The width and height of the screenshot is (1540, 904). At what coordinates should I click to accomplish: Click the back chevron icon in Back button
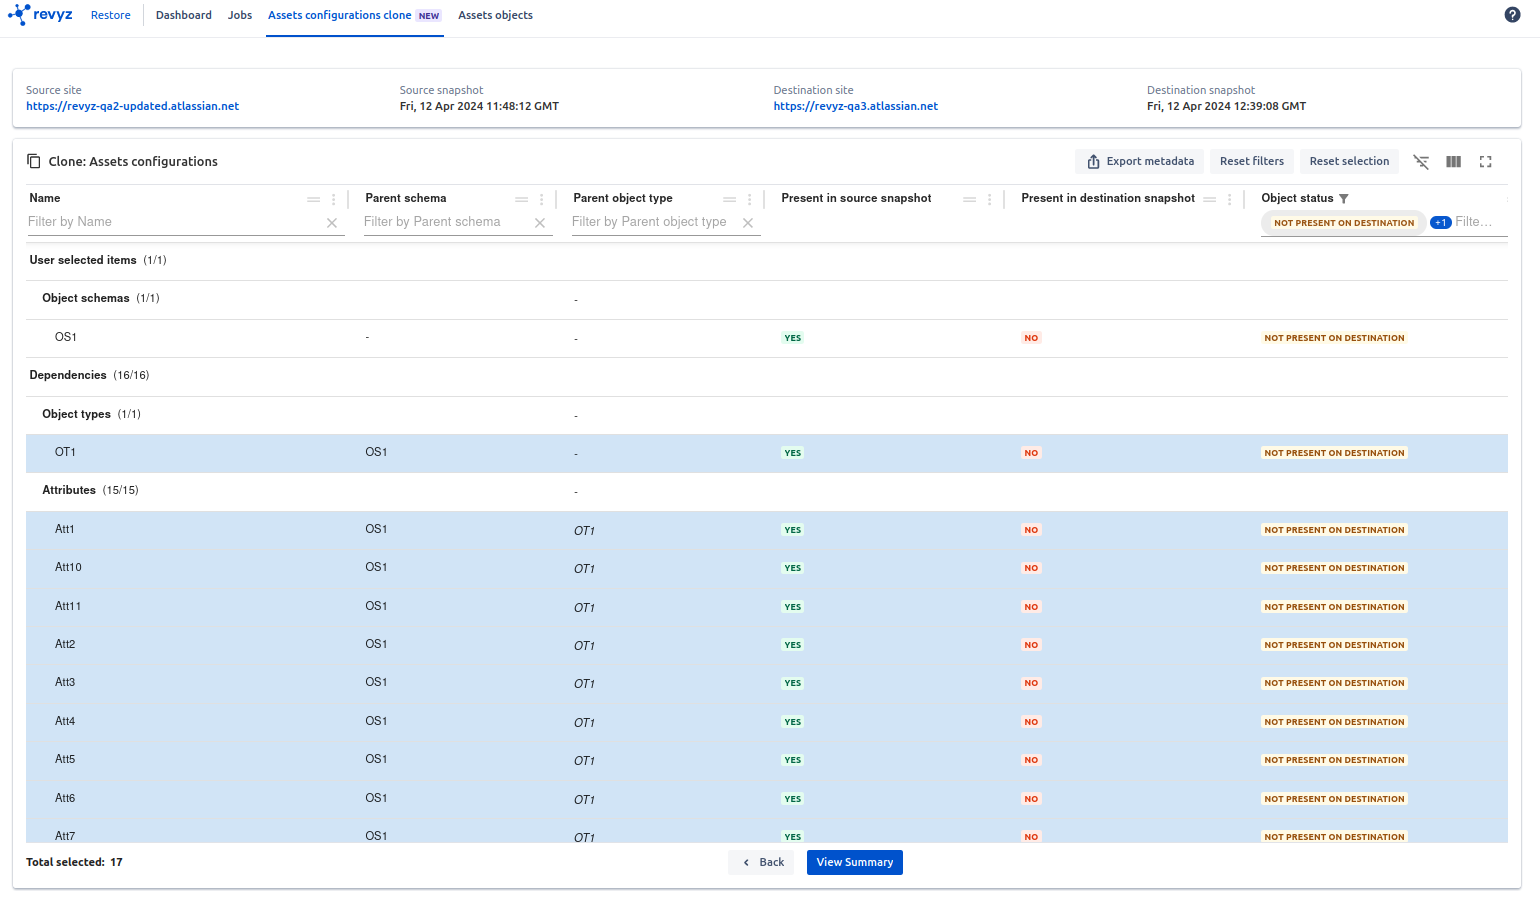coord(746,863)
